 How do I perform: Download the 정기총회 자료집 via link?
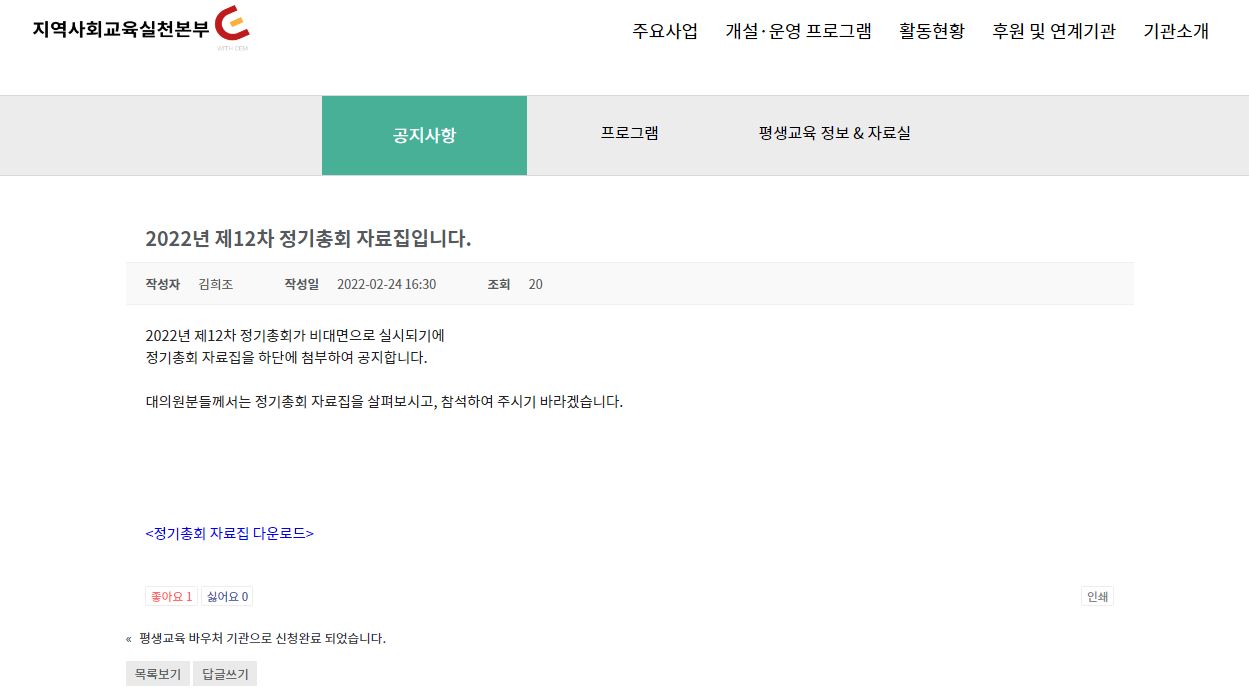click(x=230, y=533)
